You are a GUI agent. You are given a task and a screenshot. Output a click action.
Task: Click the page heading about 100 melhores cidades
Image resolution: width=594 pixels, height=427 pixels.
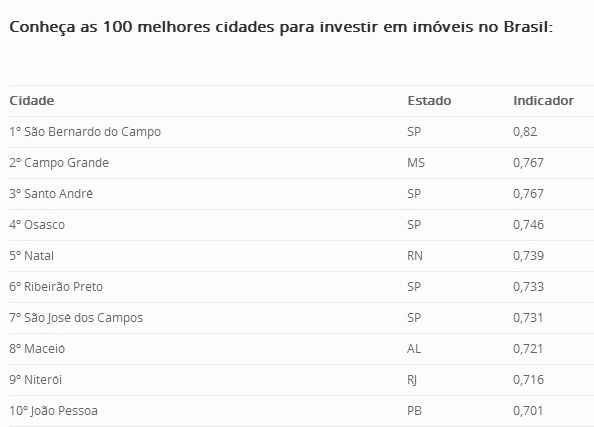coord(281,27)
